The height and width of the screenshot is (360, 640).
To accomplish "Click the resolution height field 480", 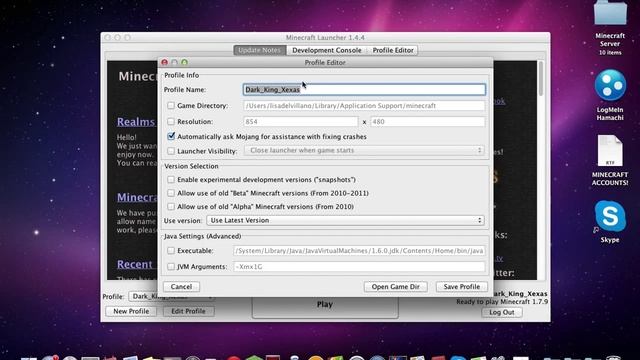I will click(x=428, y=122).
